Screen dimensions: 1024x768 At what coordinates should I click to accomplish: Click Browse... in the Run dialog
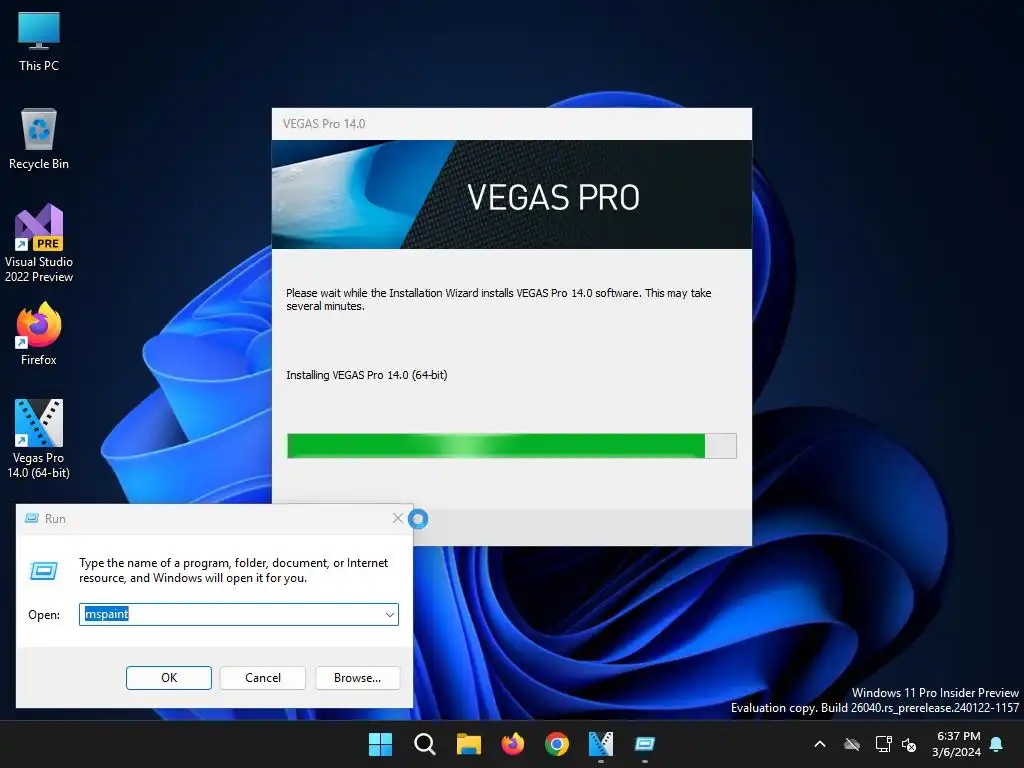click(357, 678)
